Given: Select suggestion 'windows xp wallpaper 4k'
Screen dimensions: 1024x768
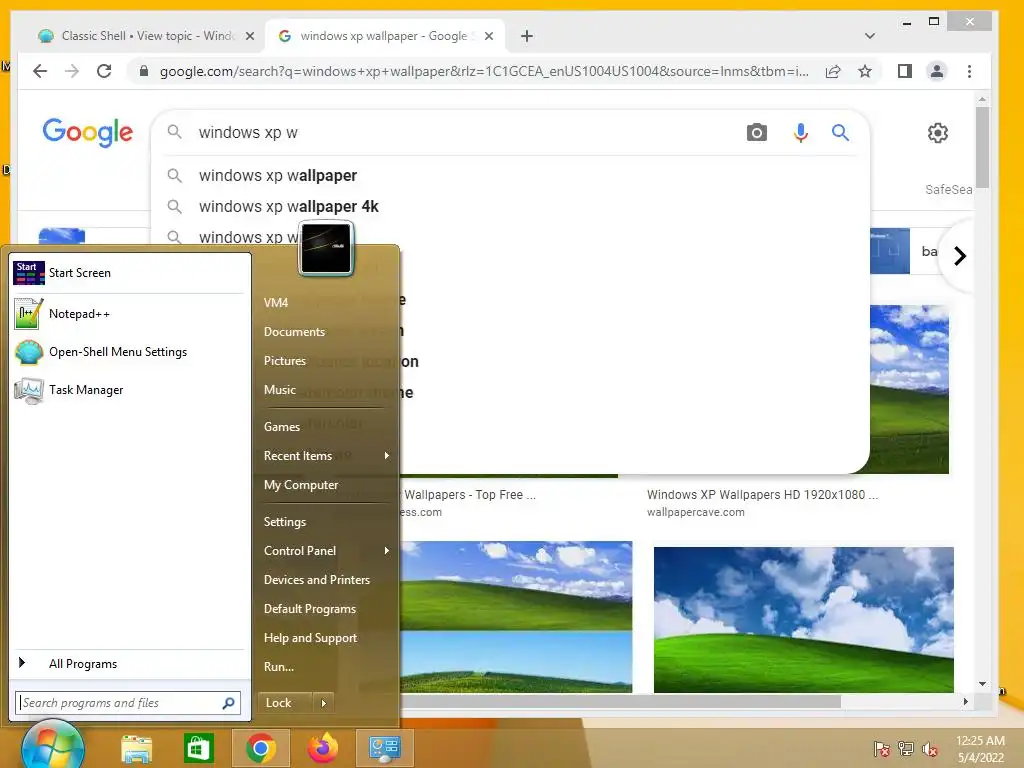Looking at the screenshot, I should pos(289,206).
